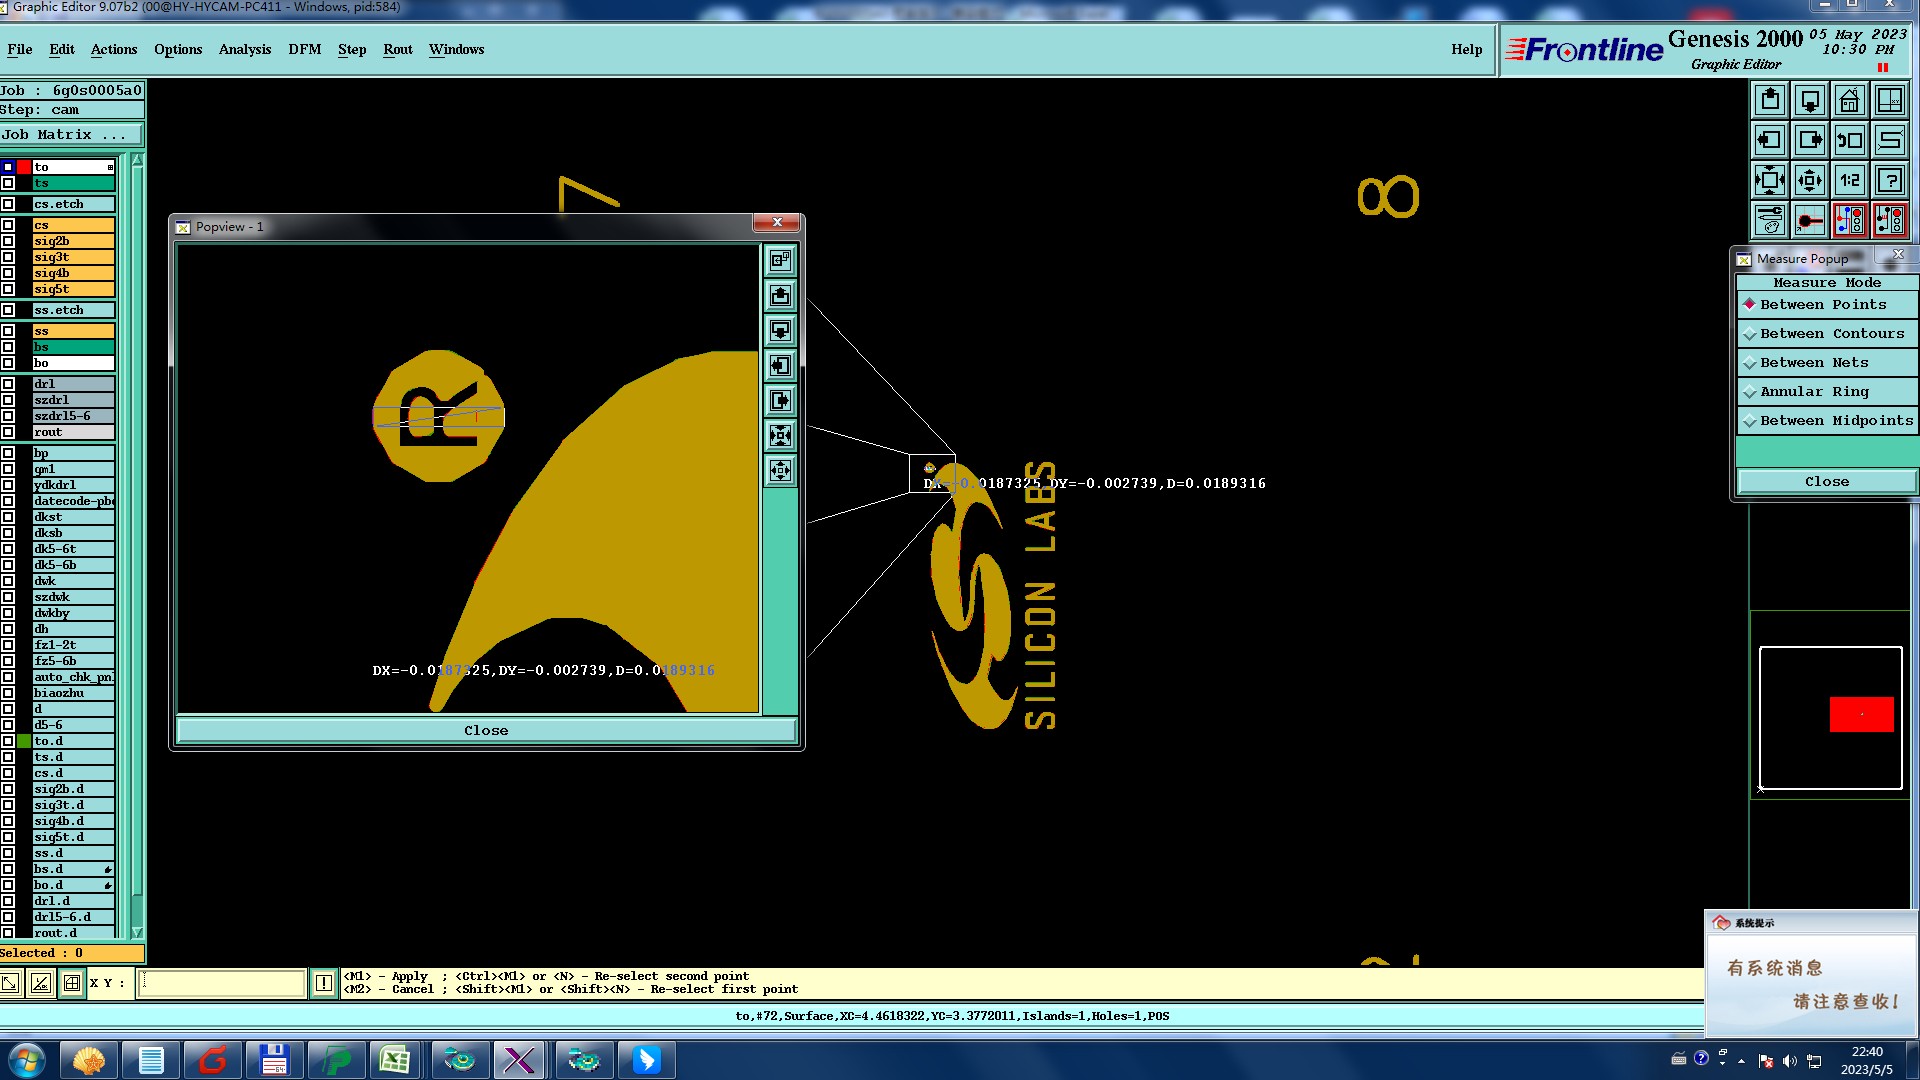Open the Step menu
Viewport: 1920px width, 1080px height.
pos(352,49)
